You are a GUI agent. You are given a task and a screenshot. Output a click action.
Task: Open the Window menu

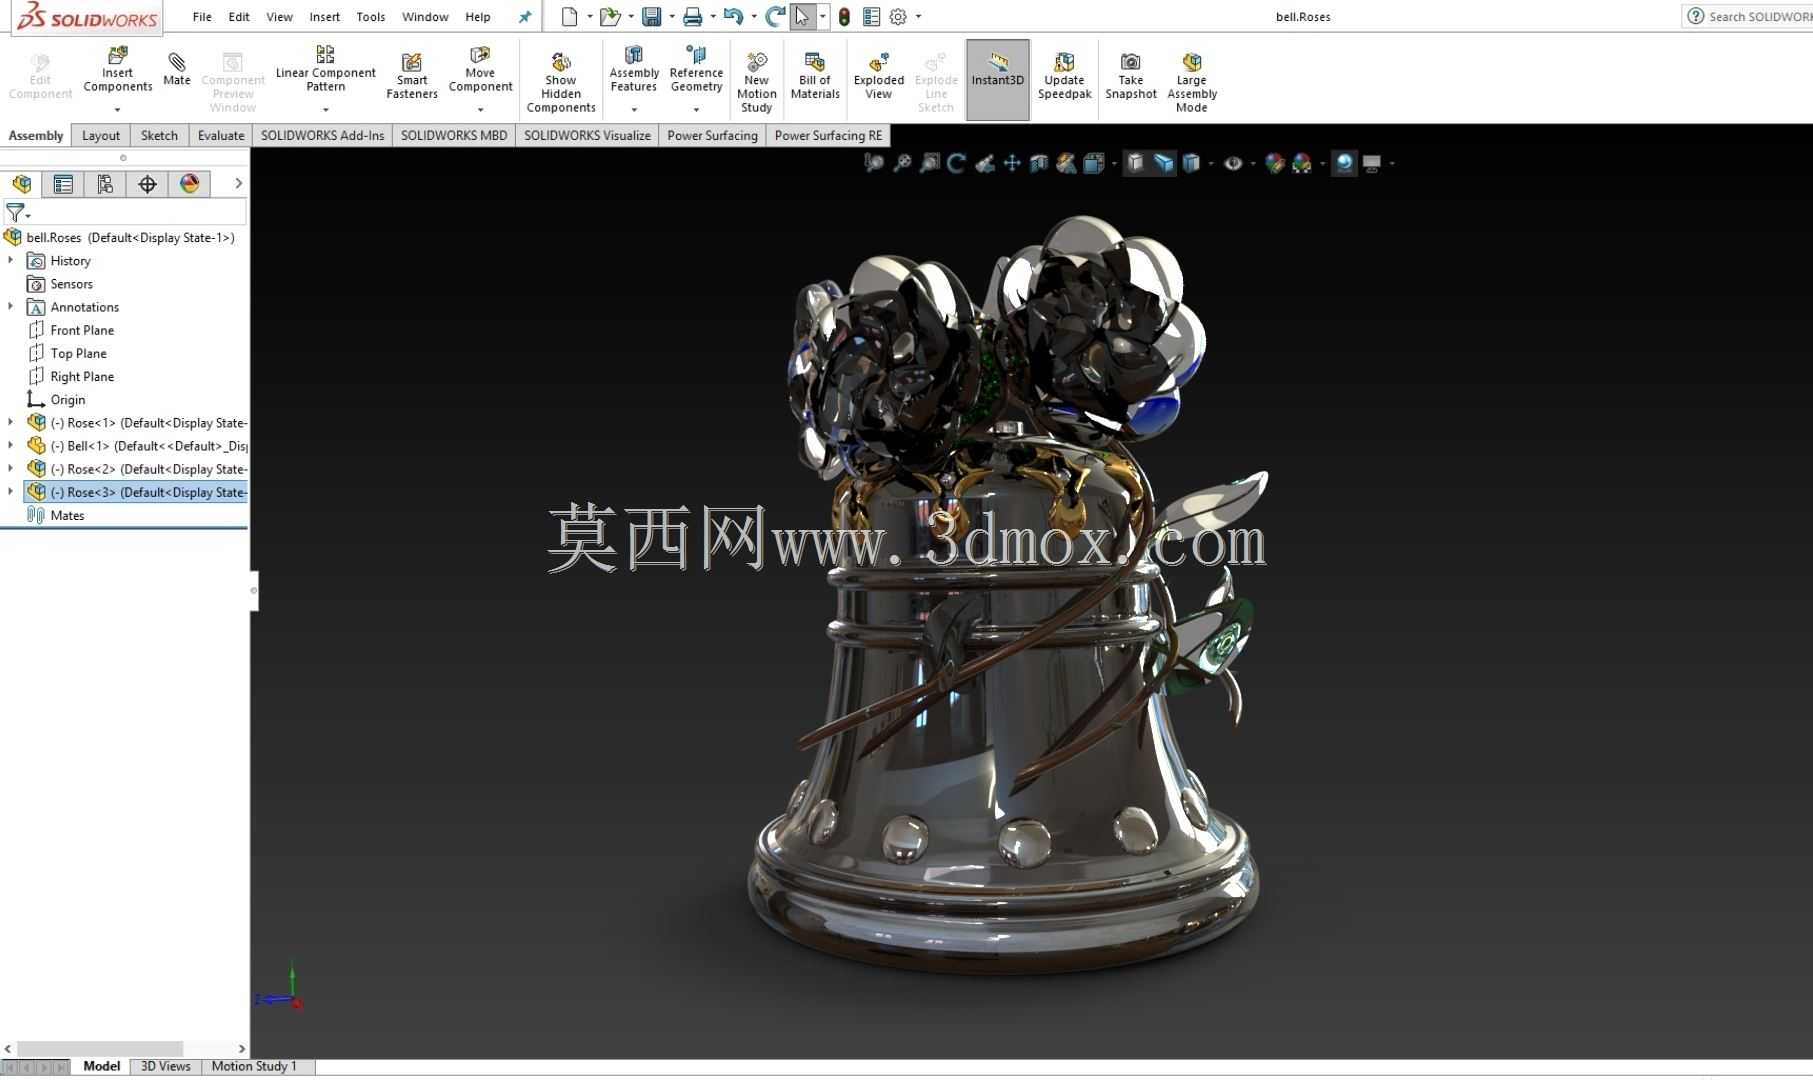click(x=425, y=17)
